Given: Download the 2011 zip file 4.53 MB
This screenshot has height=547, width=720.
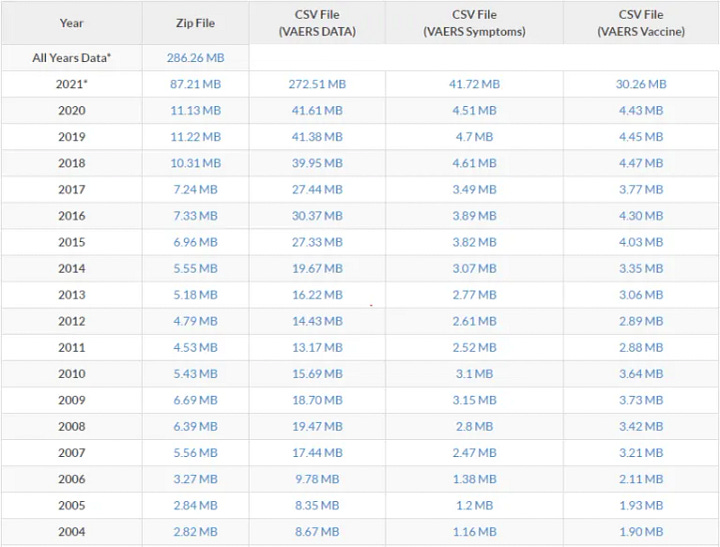Looking at the screenshot, I should click(196, 347).
